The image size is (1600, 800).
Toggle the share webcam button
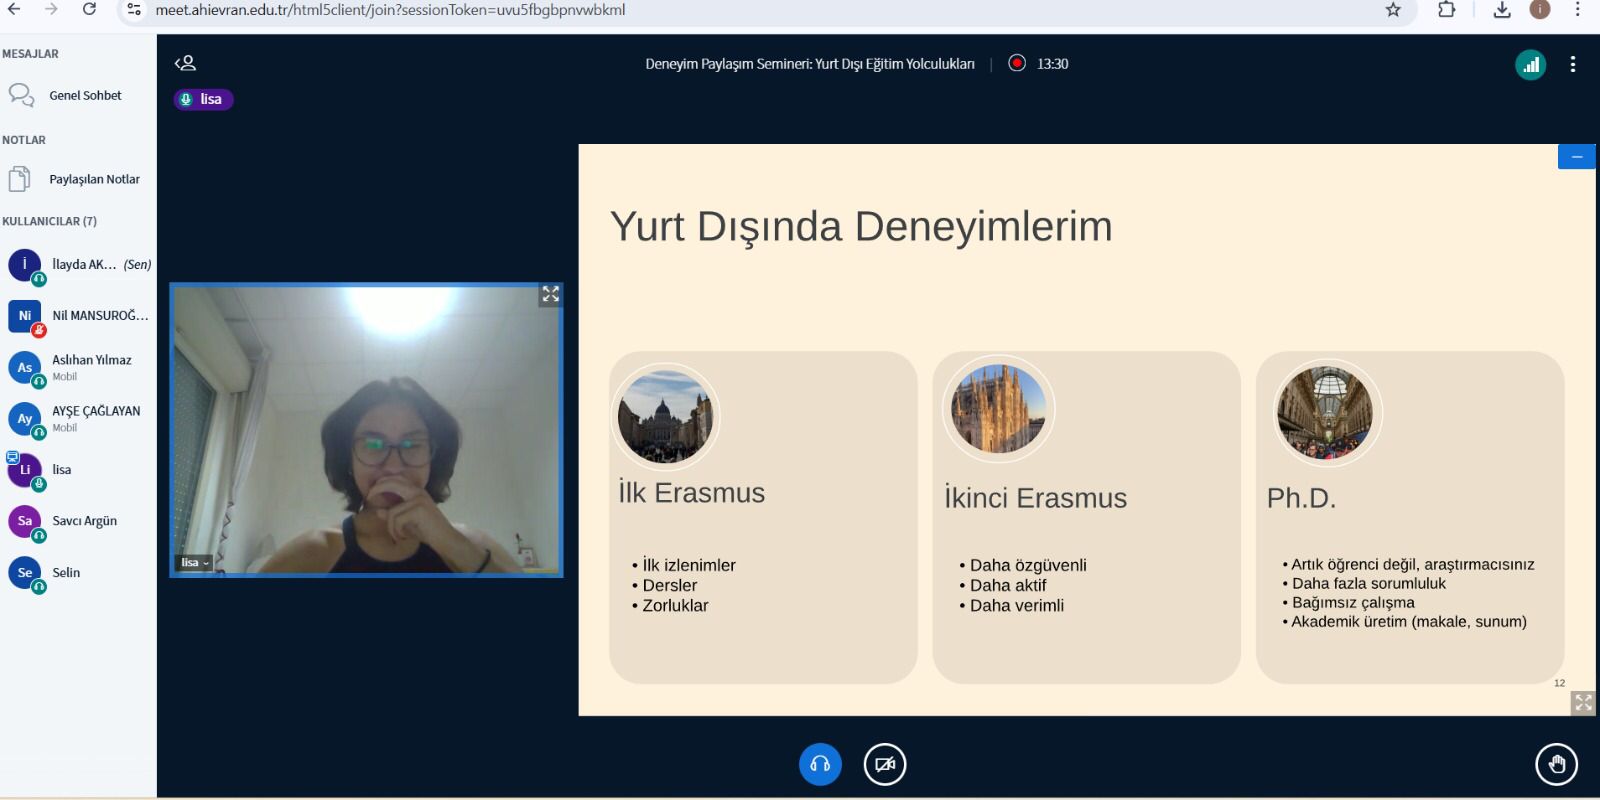(x=884, y=765)
